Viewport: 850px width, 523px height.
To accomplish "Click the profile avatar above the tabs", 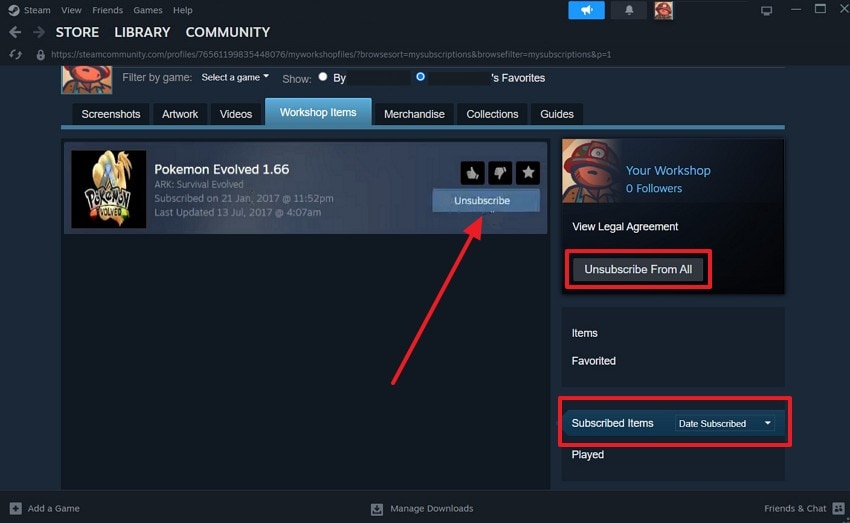I will coord(87,80).
